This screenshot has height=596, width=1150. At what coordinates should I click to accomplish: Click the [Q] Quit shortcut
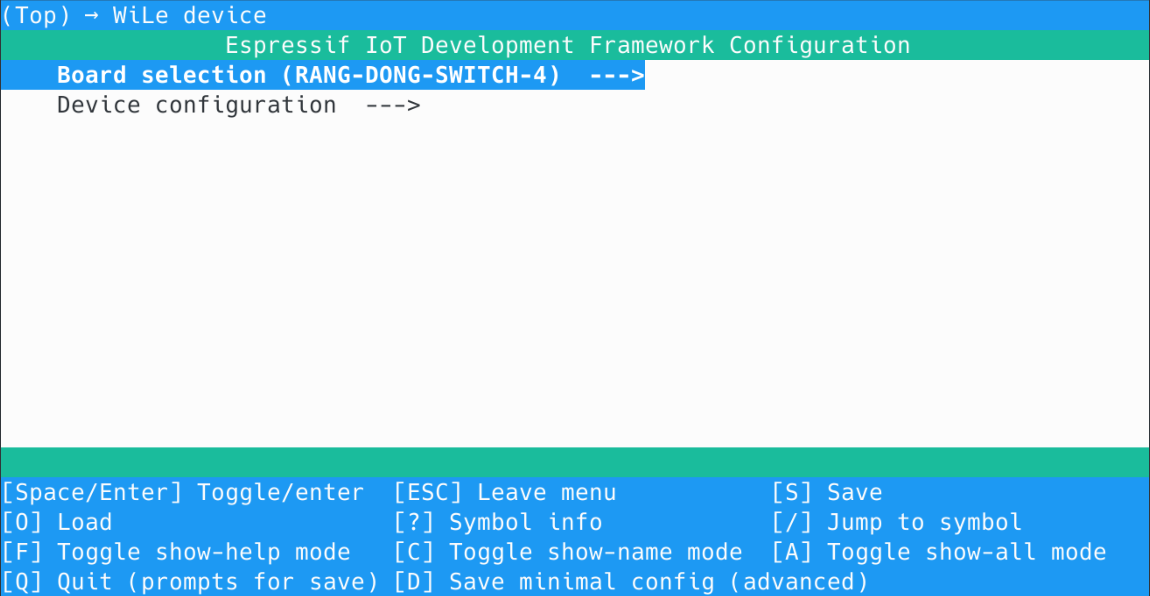coord(190,582)
